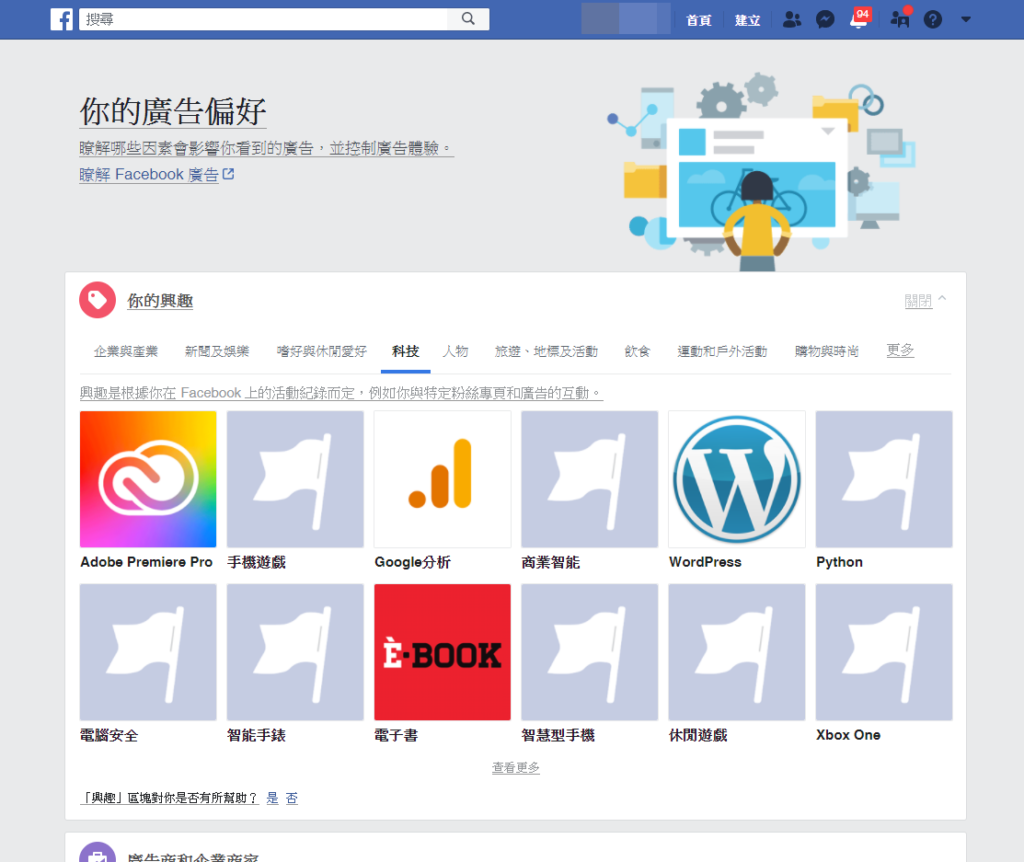Click the purple advertisers section icon
The height and width of the screenshot is (862, 1024).
(97, 852)
